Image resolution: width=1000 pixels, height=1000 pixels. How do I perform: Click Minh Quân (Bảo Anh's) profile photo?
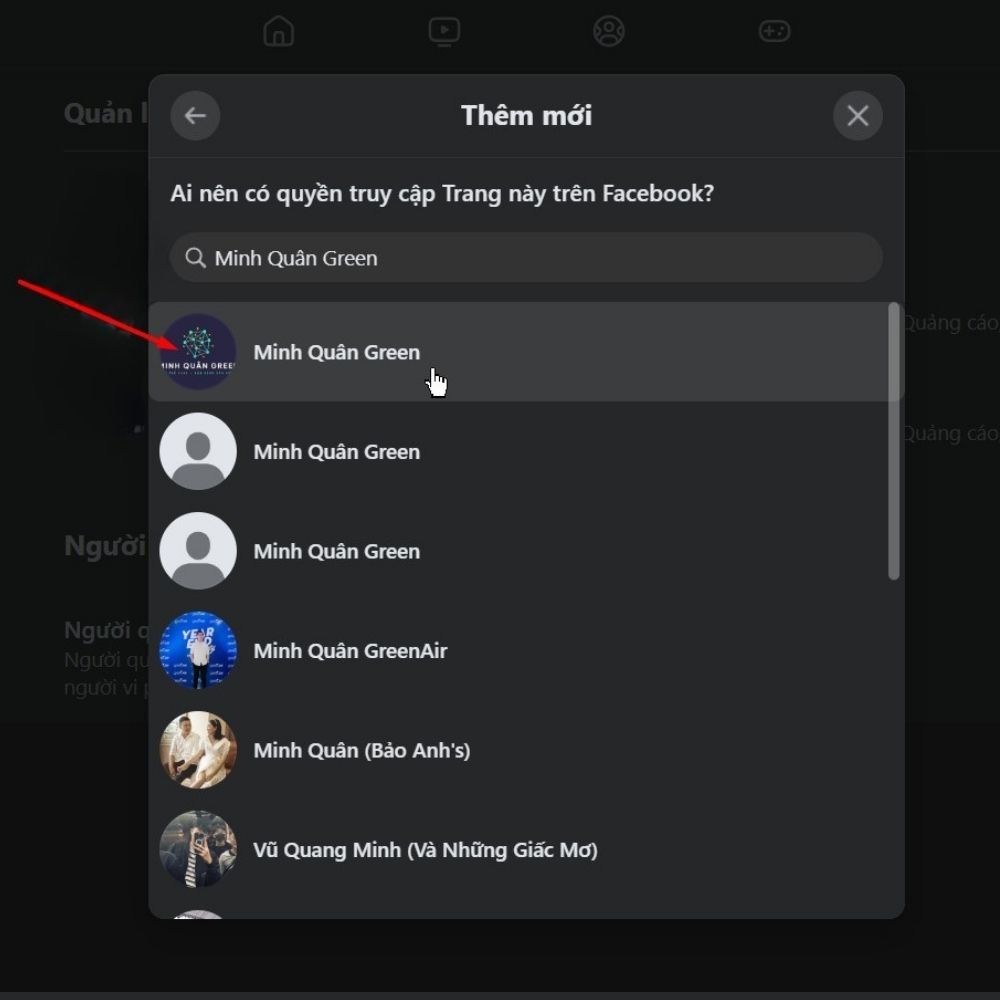point(198,750)
